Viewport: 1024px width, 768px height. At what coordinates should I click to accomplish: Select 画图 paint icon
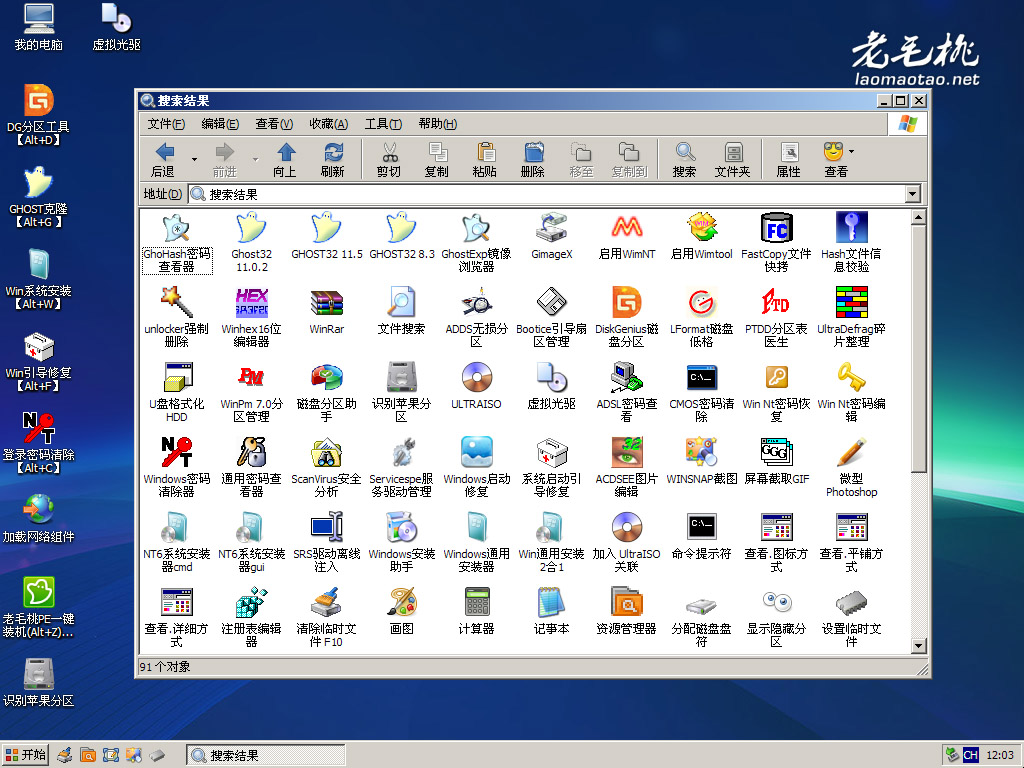click(402, 611)
